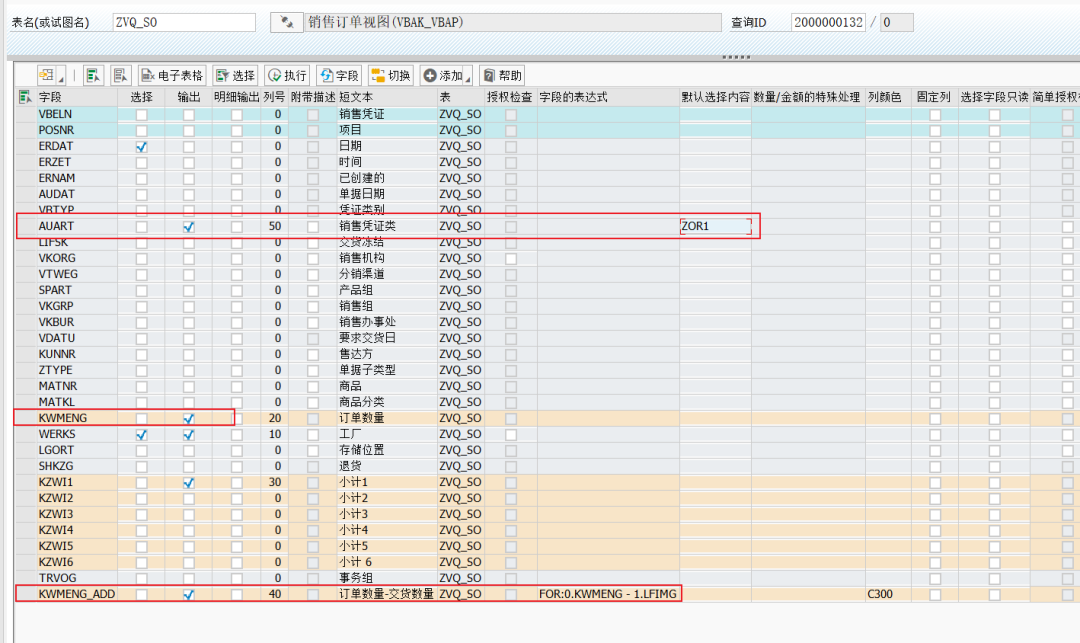
Task: Click the short text 要求交货日 cell
Action: point(387,338)
